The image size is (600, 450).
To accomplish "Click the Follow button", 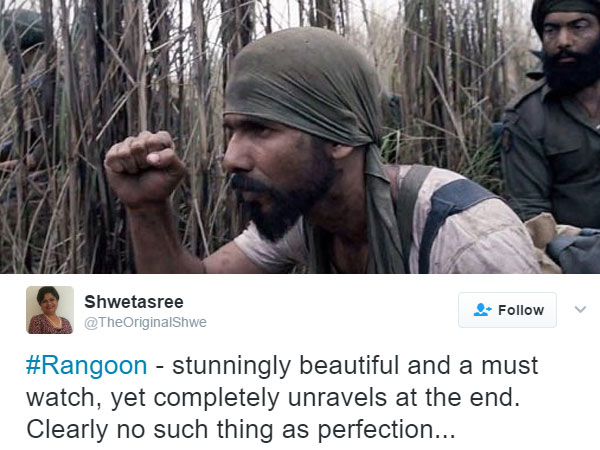I will (x=507, y=310).
